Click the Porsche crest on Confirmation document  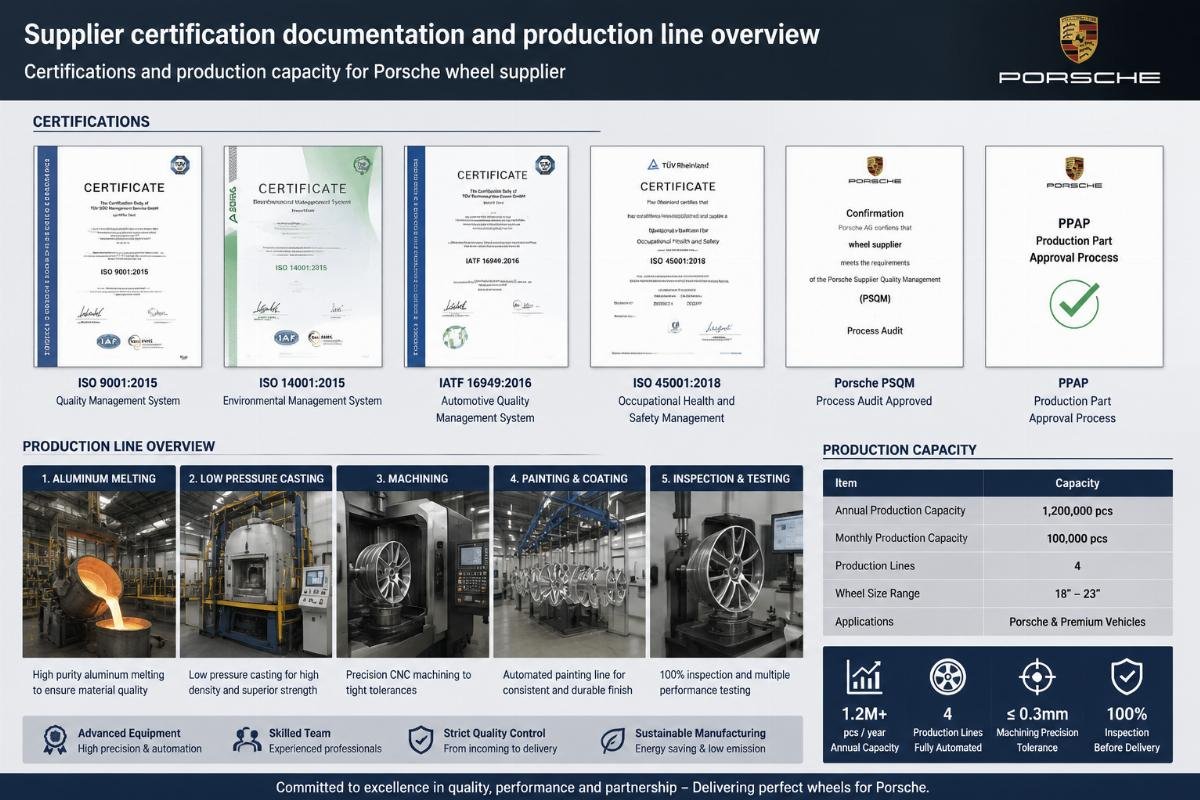pos(874,166)
